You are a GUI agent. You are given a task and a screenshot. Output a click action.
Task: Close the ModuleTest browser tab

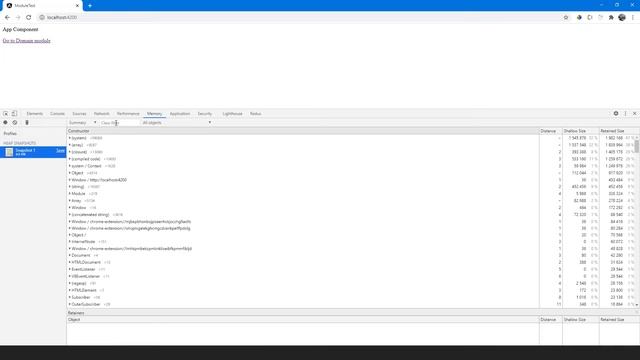point(77,6)
